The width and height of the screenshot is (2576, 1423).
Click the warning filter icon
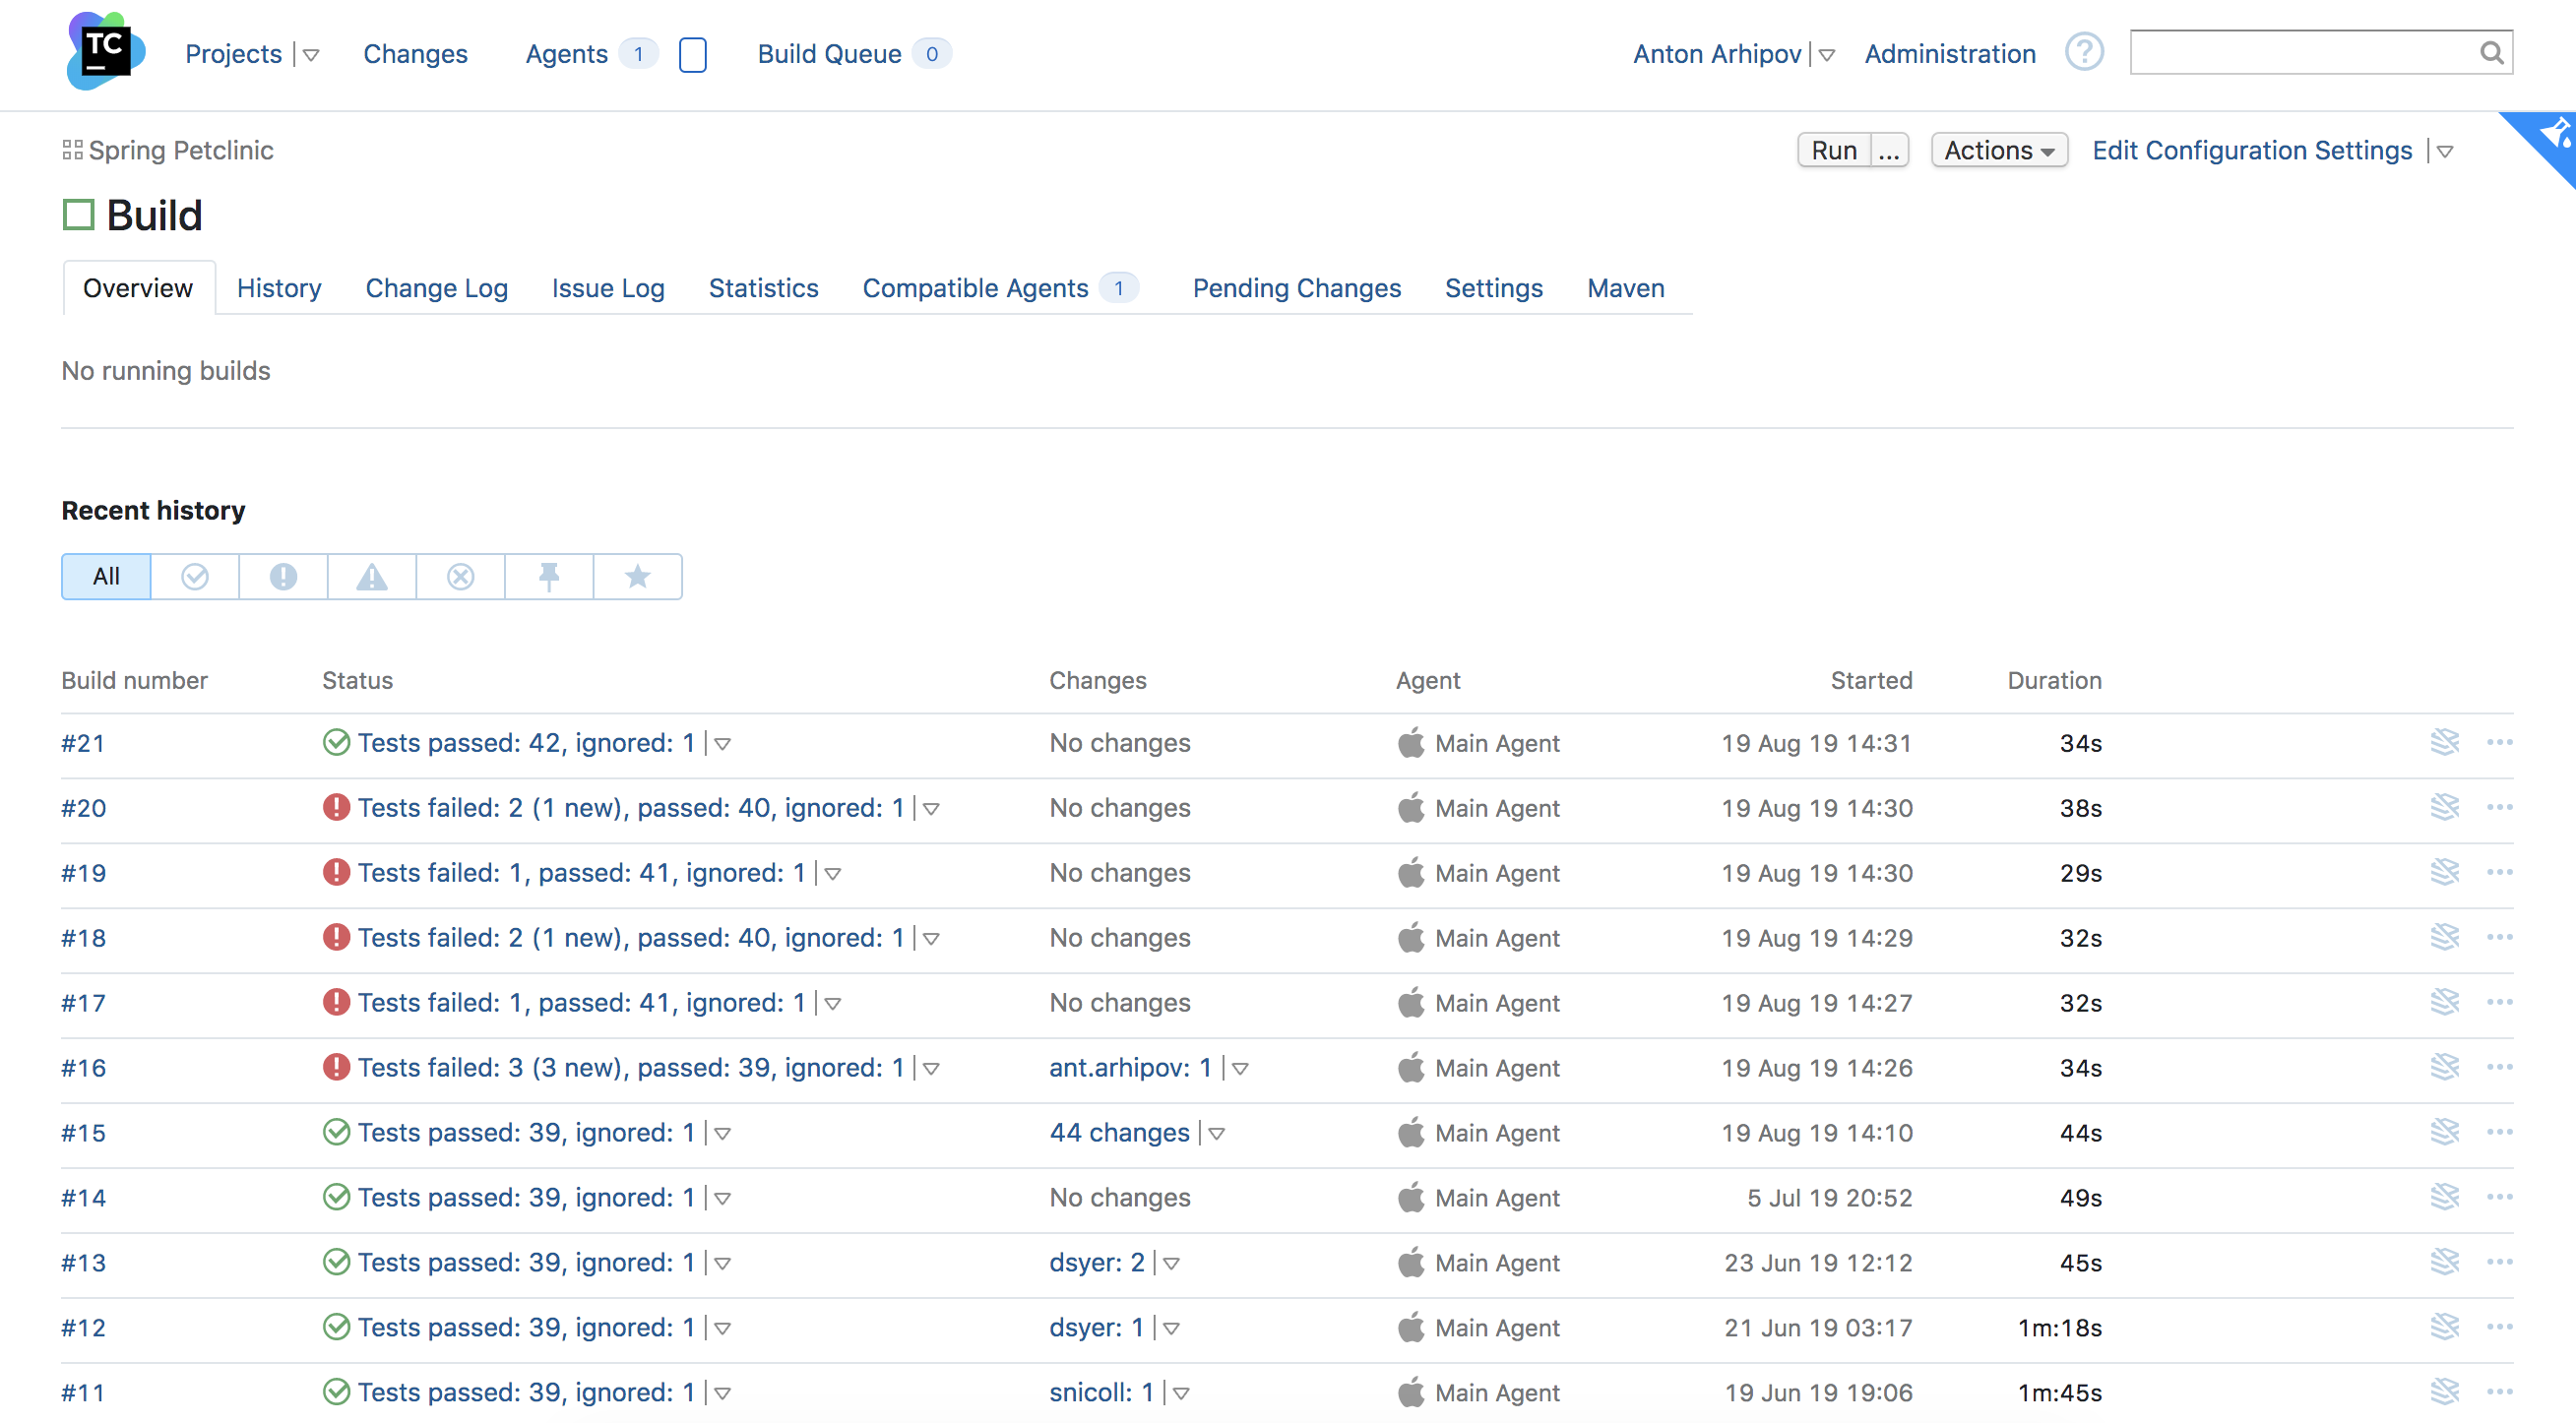point(371,575)
